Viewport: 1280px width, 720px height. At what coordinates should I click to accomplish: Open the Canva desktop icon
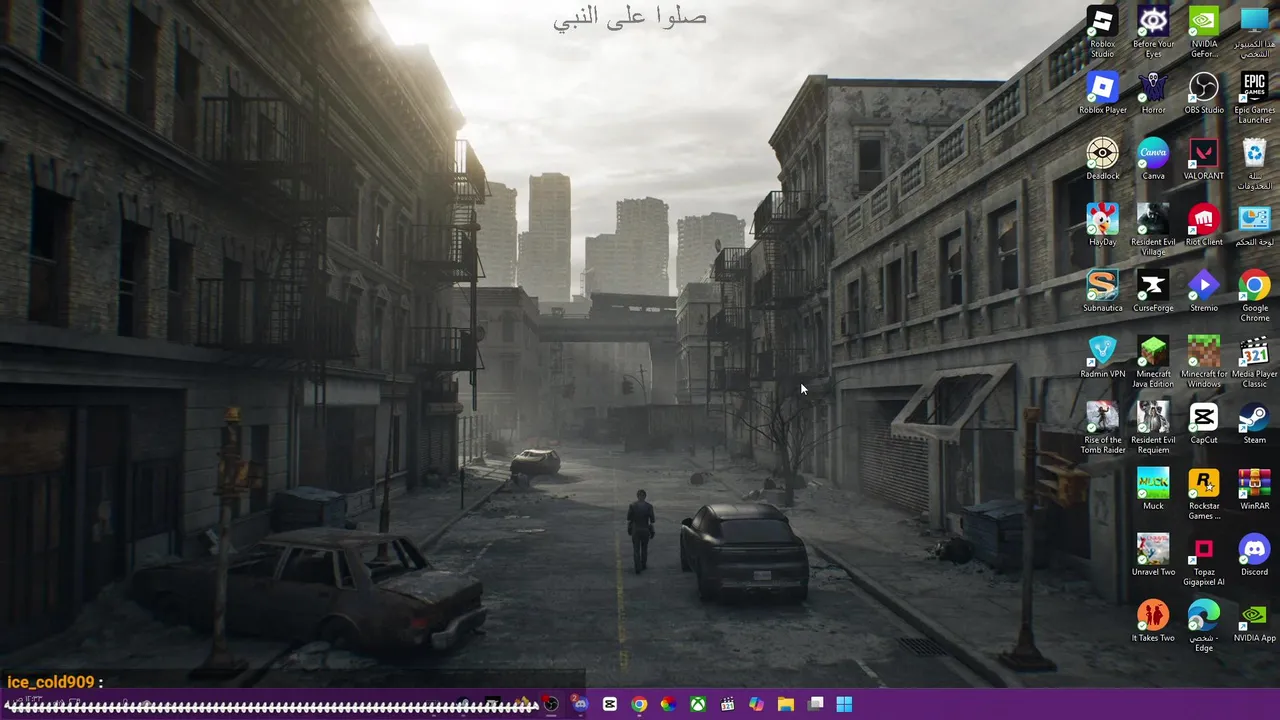[1153, 159]
